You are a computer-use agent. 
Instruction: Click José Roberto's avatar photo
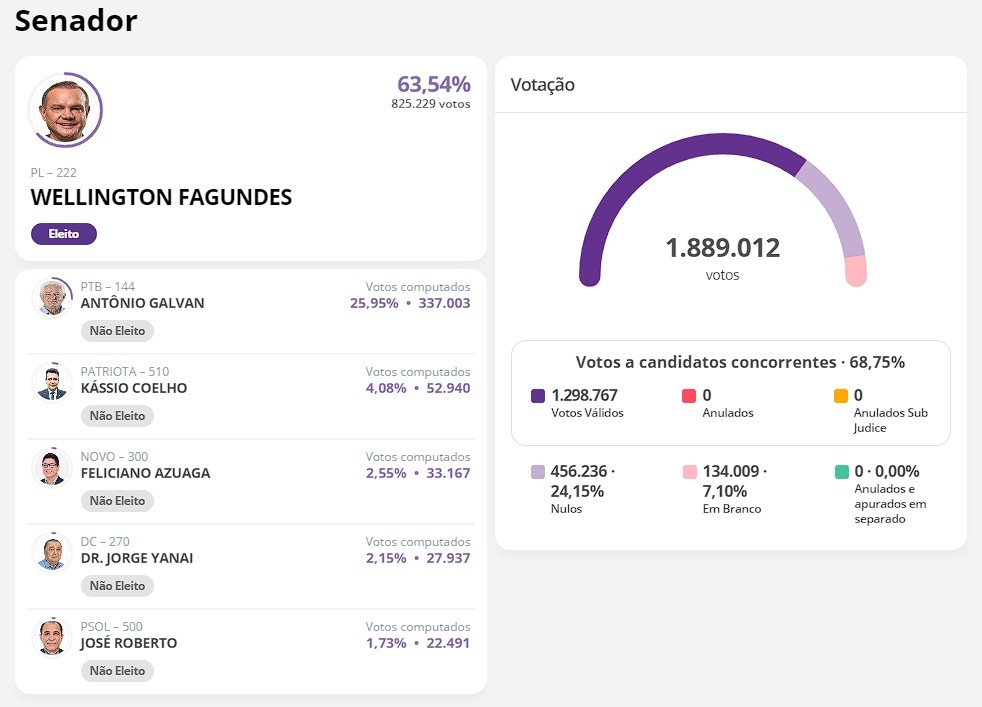click(51, 637)
